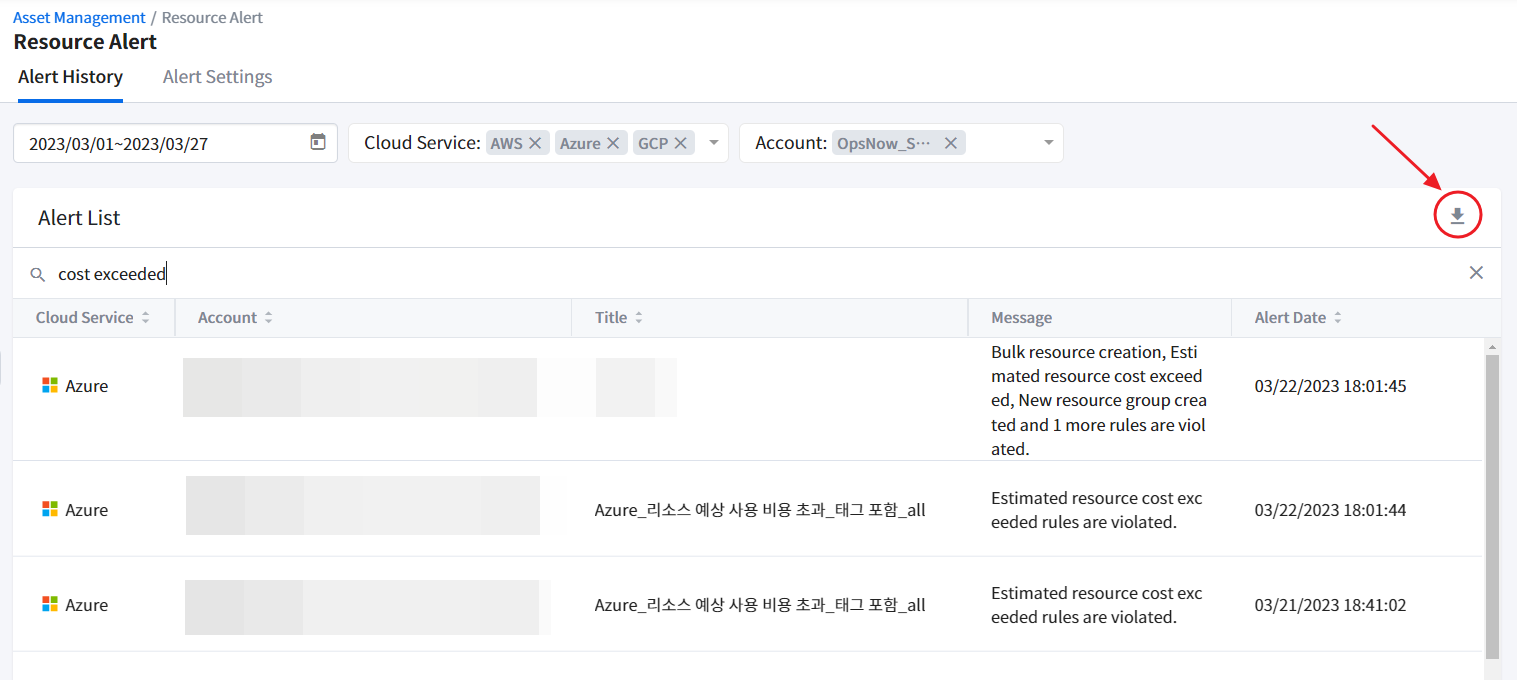Remove the GCP cloud service tag

click(x=680, y=143)
